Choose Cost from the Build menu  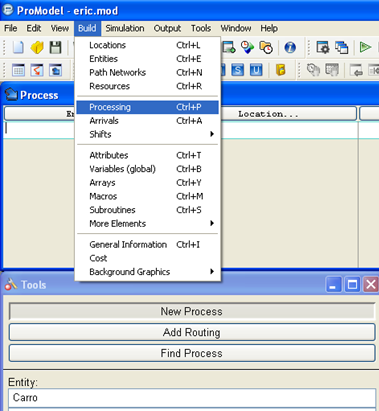147,258
